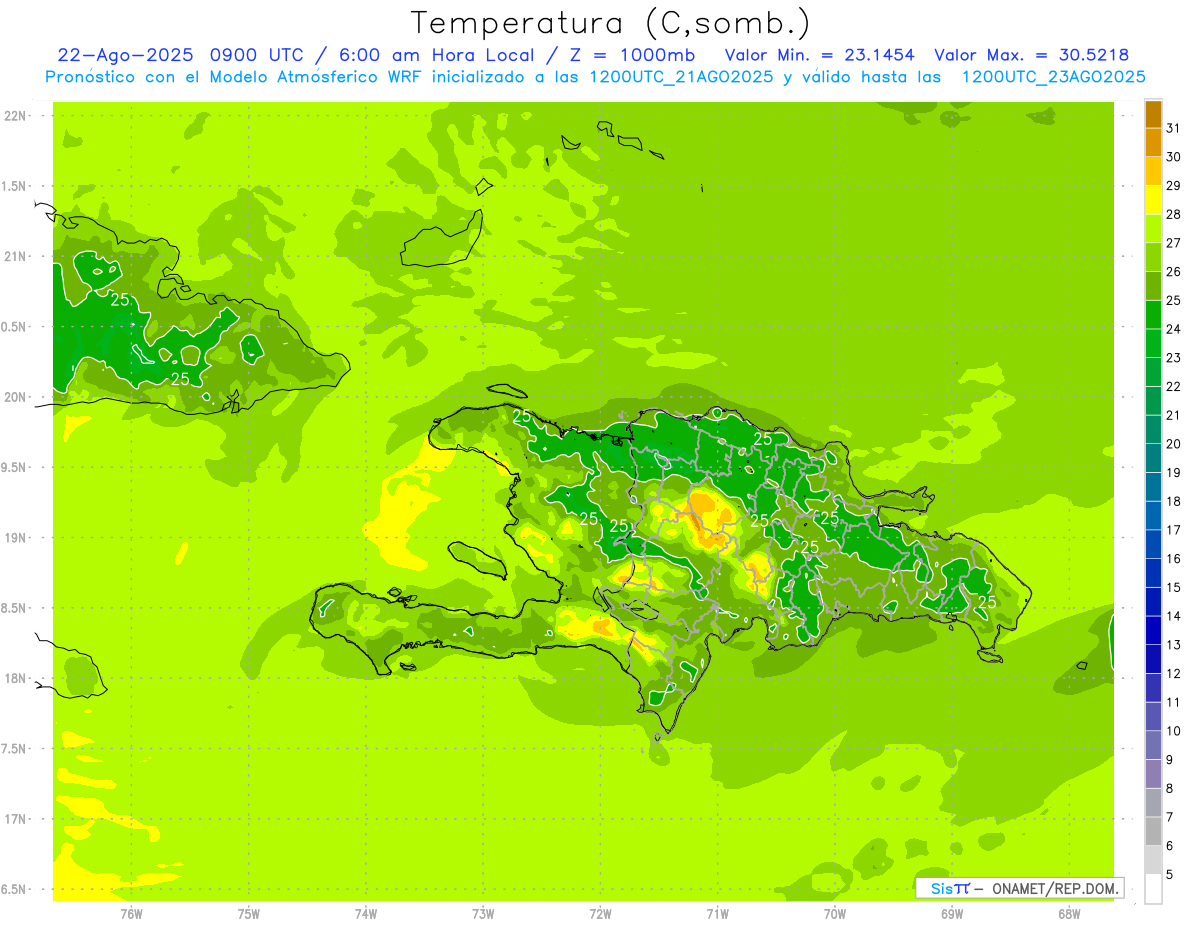Click the '69W' longitude label
The width and height of the screenshot is (1200, 927).
pos(952,913)
